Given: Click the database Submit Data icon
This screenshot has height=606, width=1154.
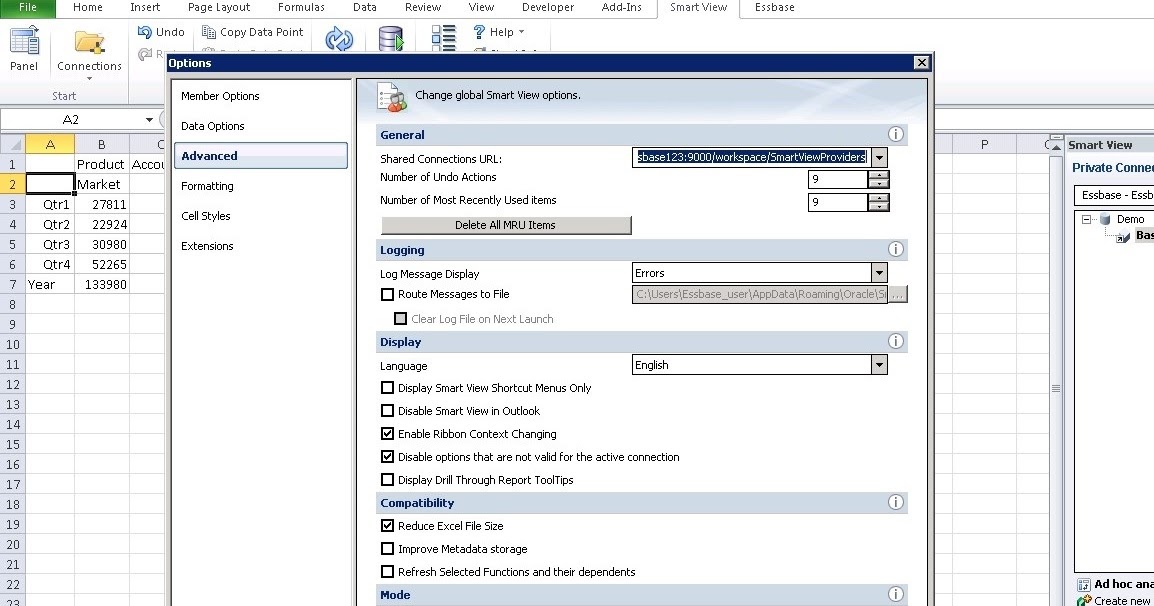Looking at the screenshot, I should [x=392, y=37].
